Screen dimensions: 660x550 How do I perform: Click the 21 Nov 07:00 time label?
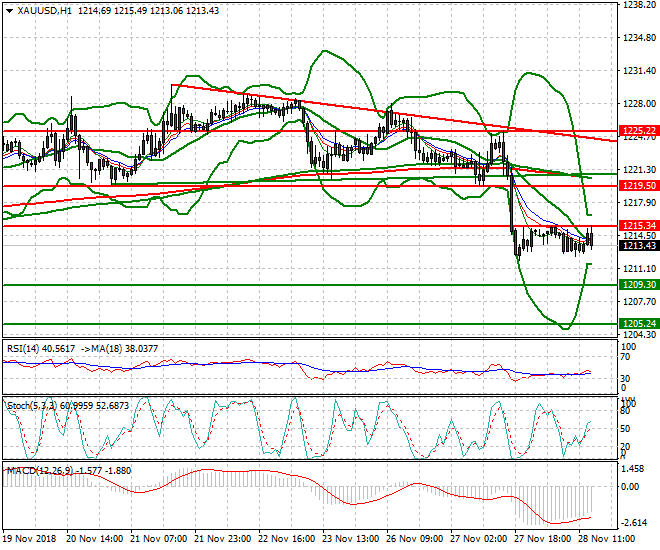[159, 539]
